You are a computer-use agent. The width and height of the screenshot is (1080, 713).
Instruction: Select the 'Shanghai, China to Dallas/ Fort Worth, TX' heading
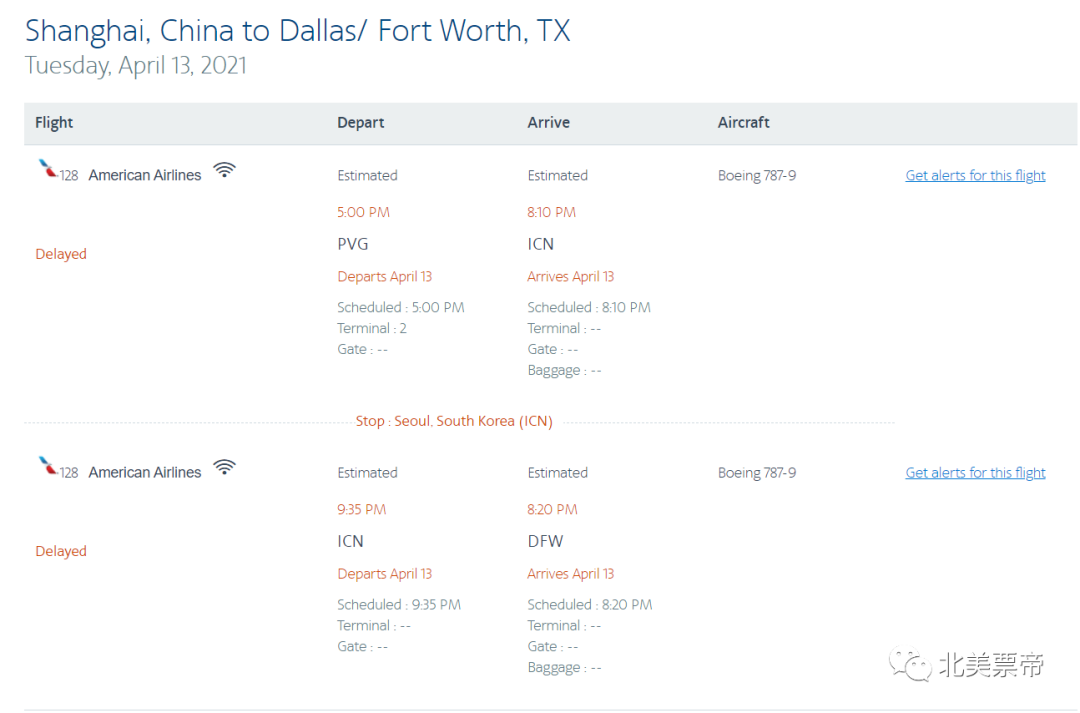pyautogui.click(x=298, y=30)
